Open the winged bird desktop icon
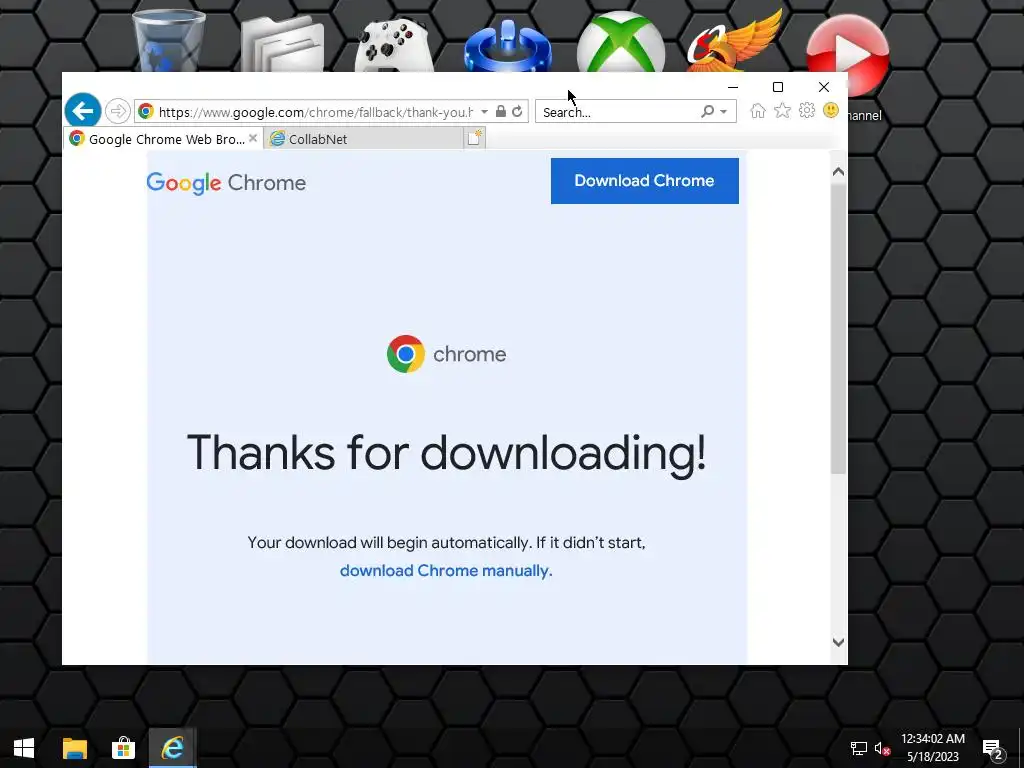Viewport: 1024px width, 768px height. 735,40
